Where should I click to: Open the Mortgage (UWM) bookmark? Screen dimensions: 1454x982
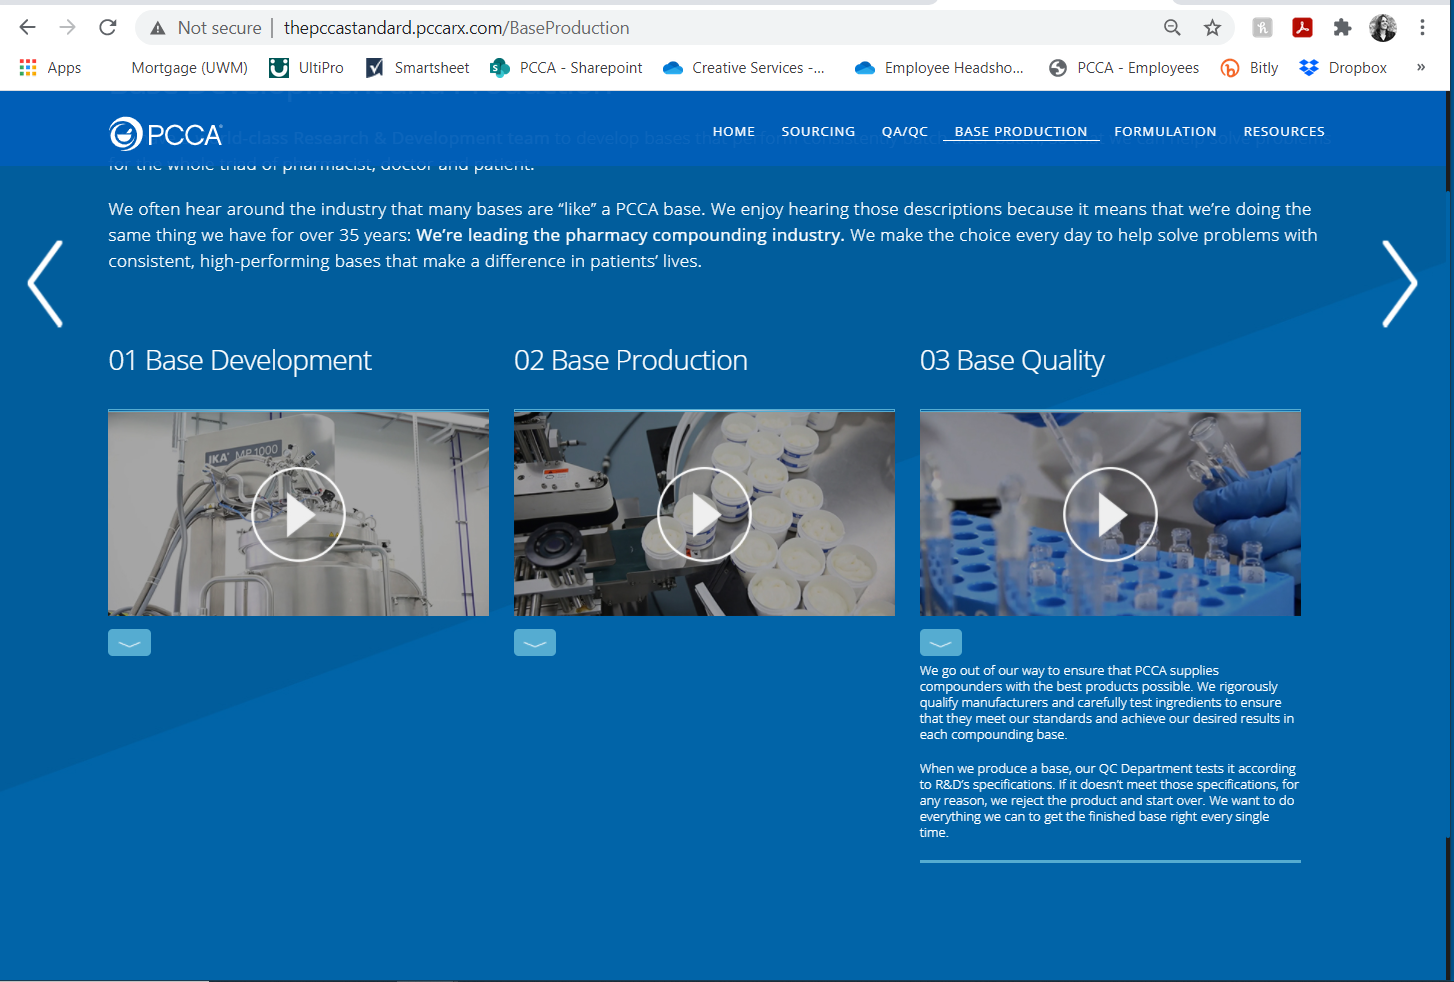[189, 68]
